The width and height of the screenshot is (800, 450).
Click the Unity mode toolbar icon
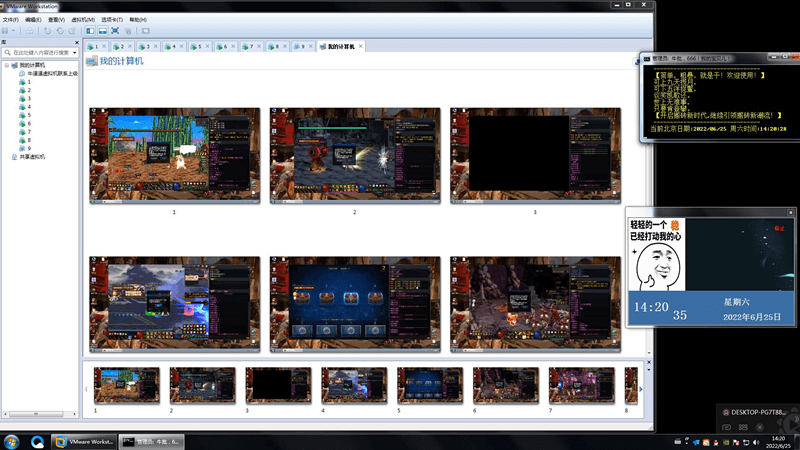(128, 31)
